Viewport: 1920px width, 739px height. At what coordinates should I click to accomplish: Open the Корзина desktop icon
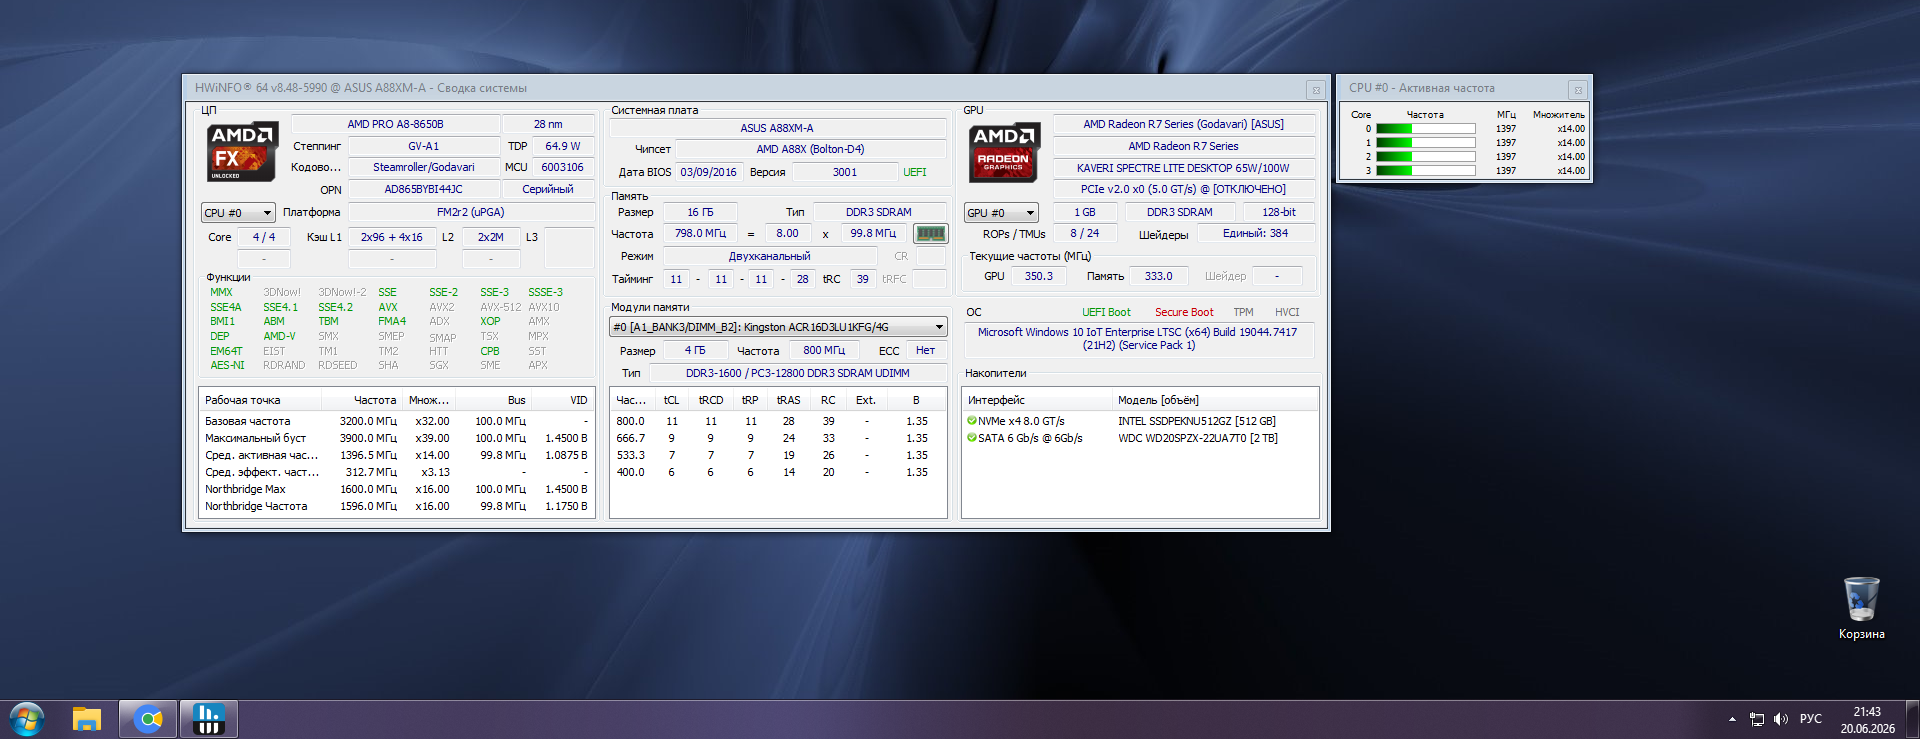click(1861, 608)
